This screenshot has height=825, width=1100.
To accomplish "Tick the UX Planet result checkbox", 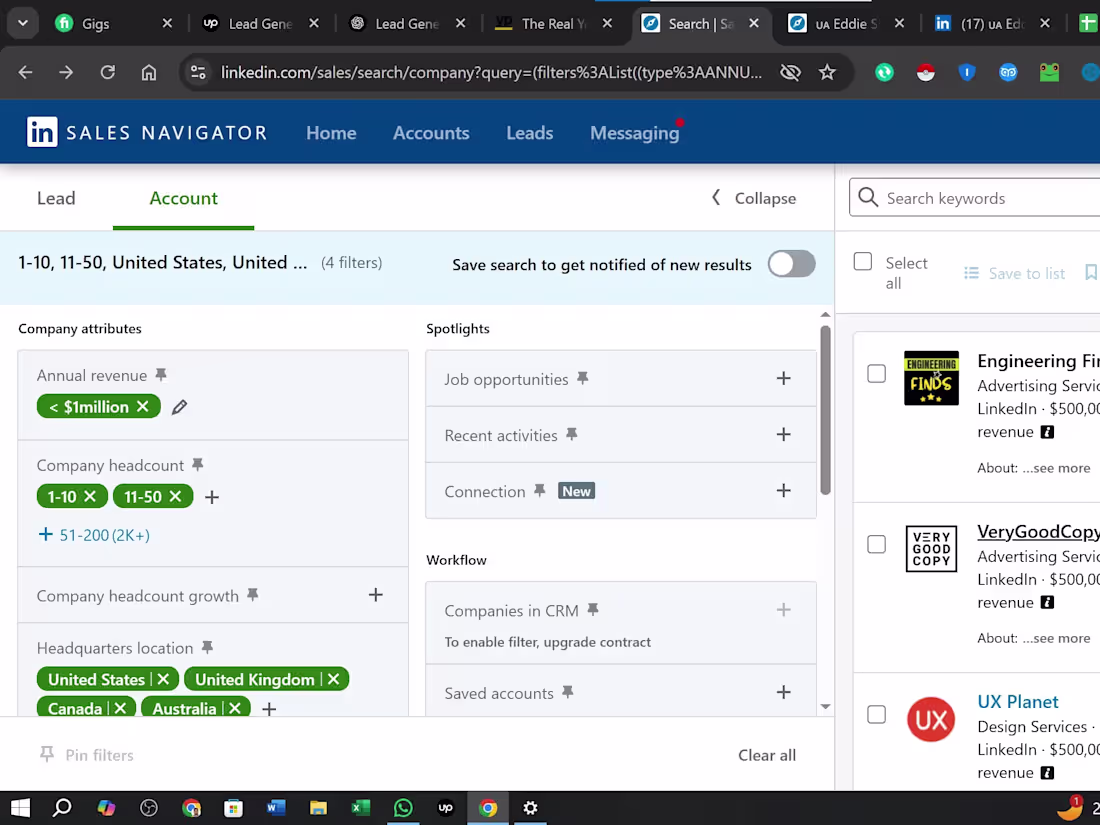I will (x=876, y=714).
